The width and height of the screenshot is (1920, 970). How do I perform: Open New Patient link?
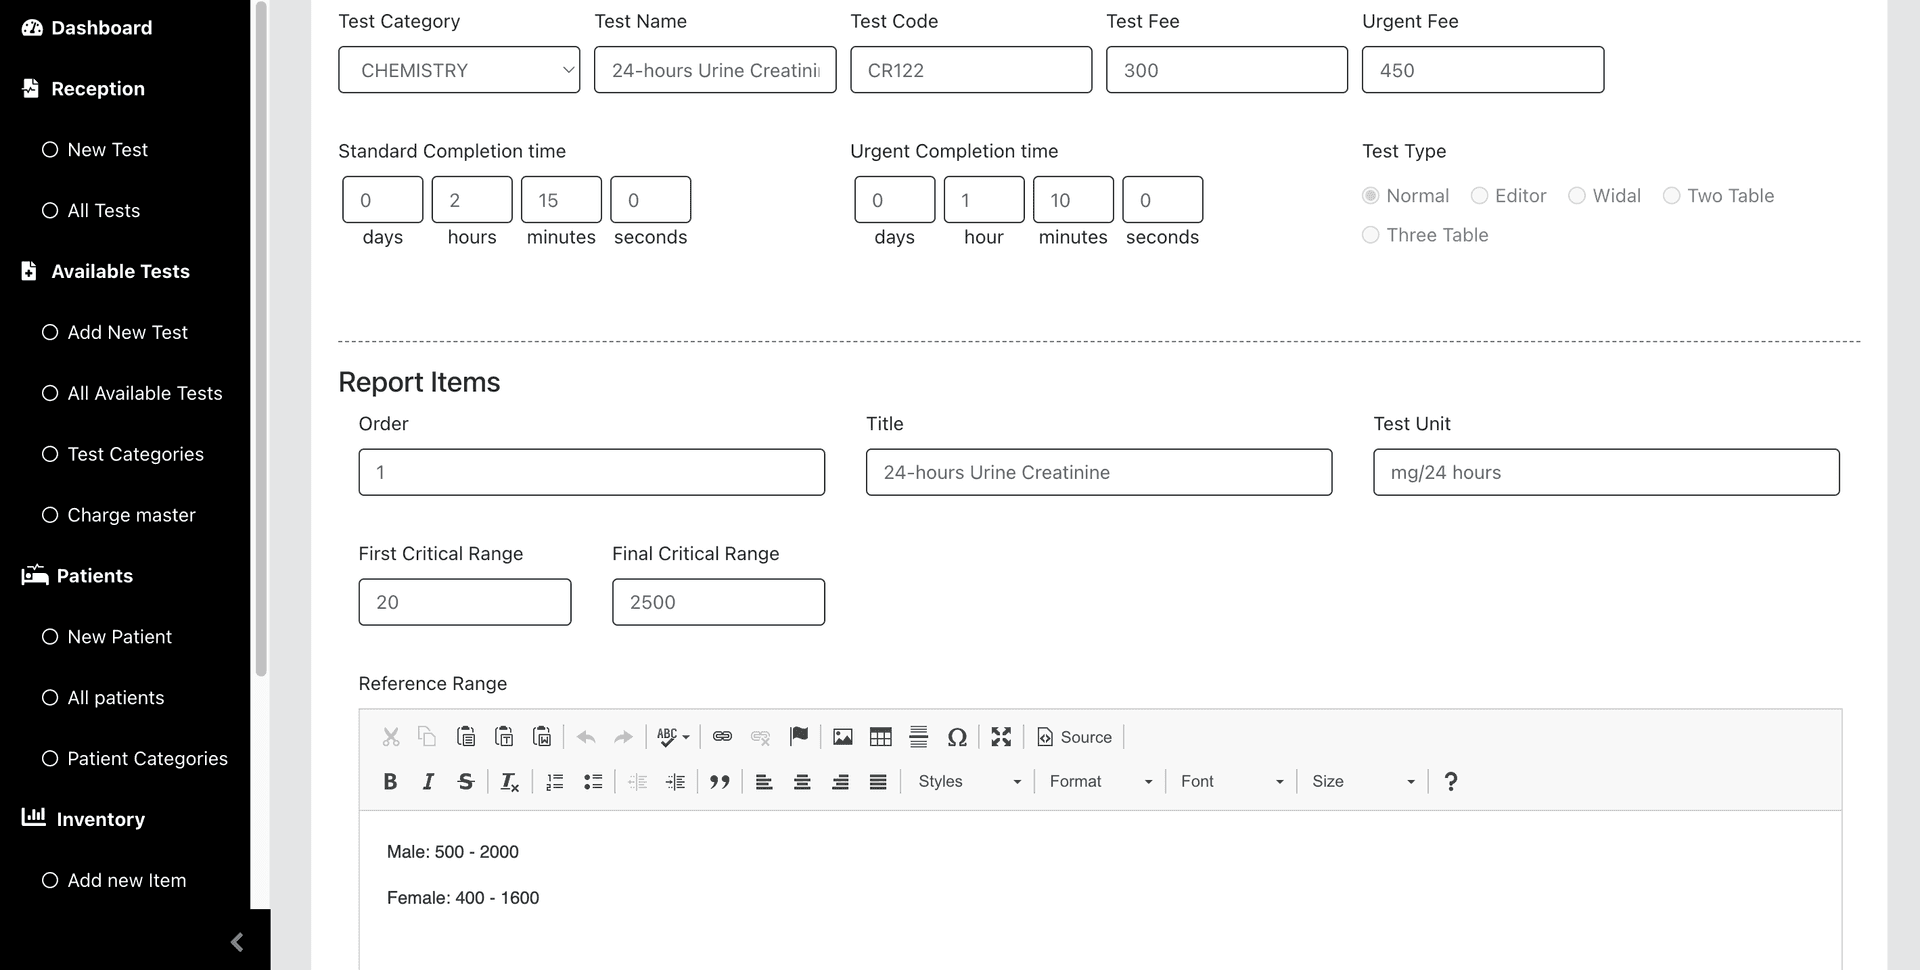pos(107,637)
